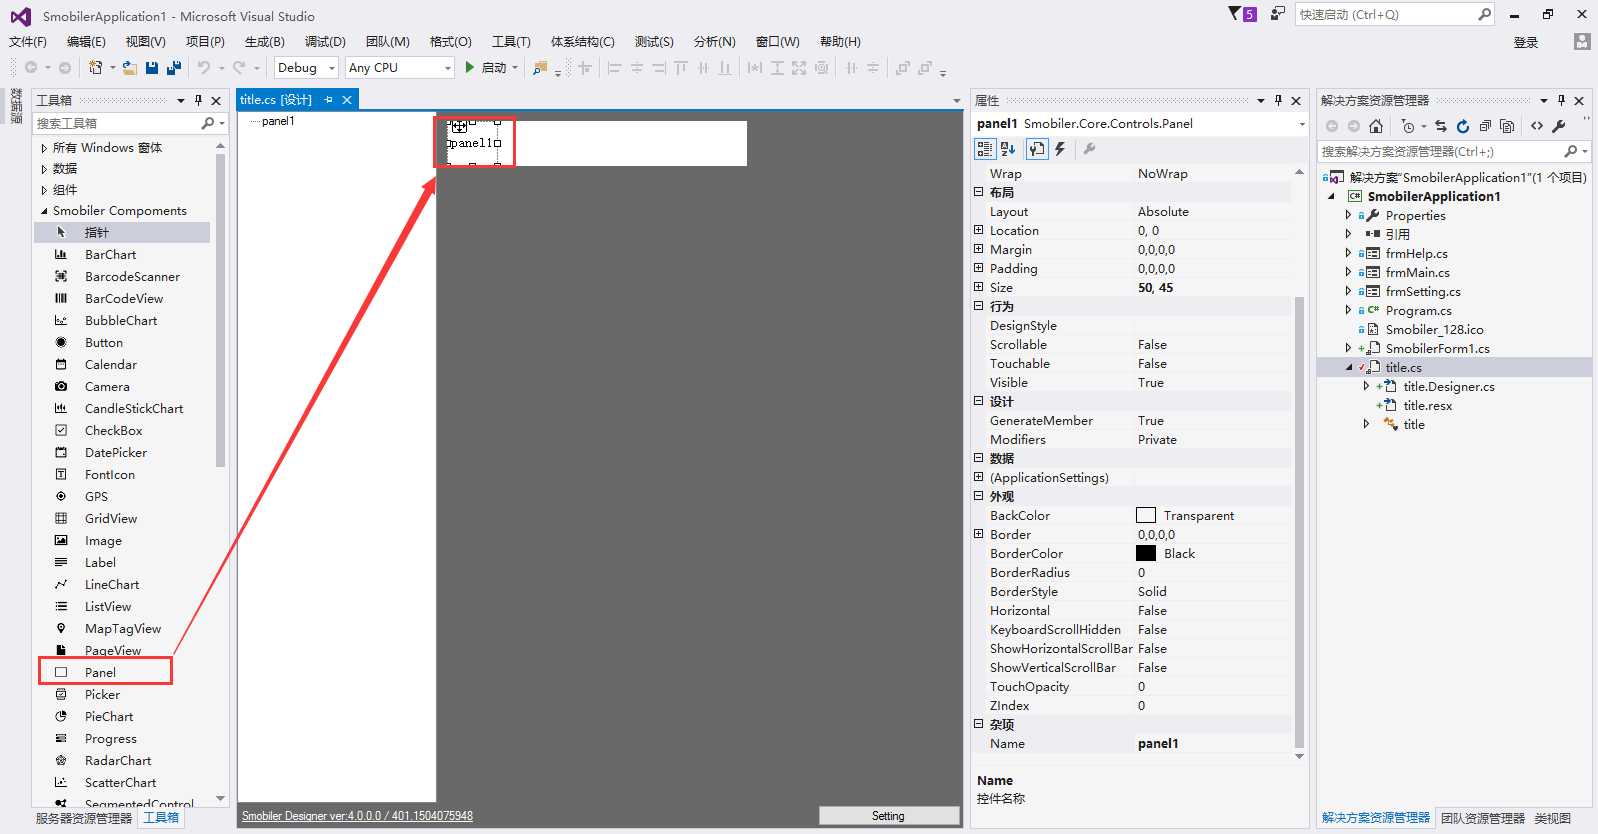Show properties in categorized view
Screen dimensions: 1598x834
pos(985,149)
